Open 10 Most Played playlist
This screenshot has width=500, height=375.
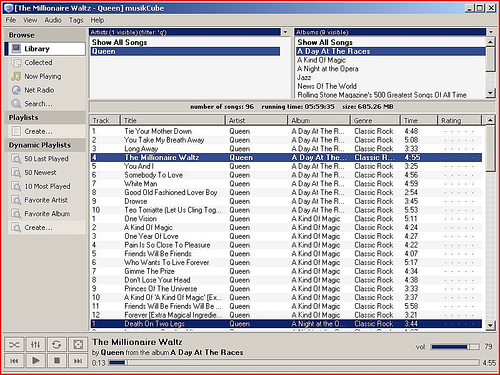pos(47,186)
